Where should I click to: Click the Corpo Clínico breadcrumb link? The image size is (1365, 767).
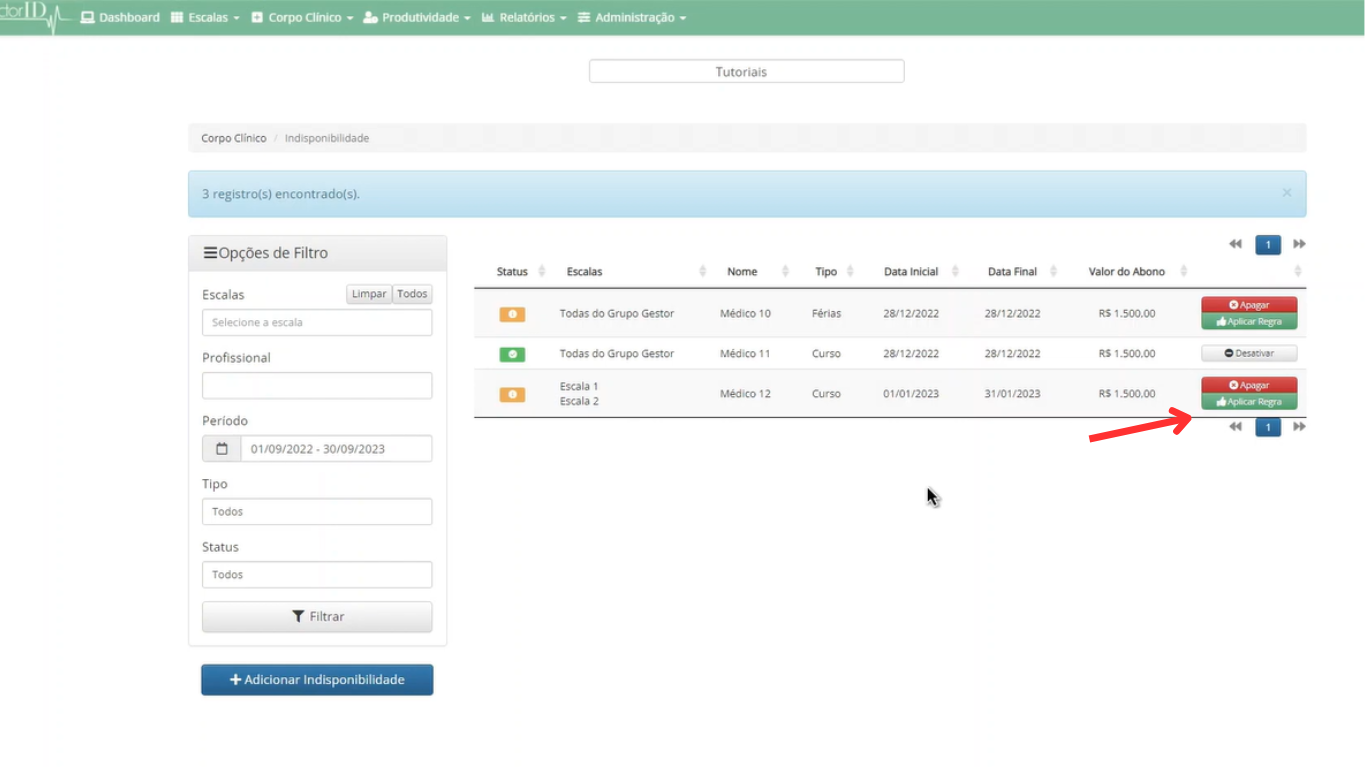234,138
